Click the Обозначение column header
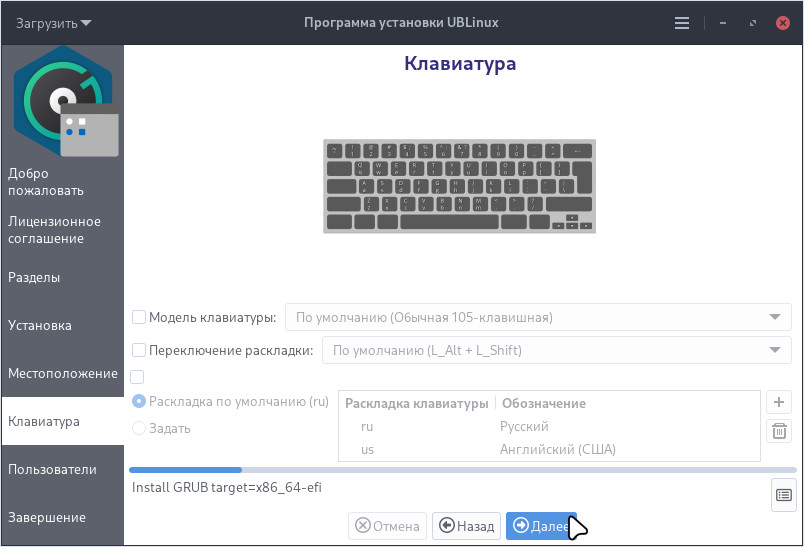804x547 pixels. pyautogui.click(x=544, y=403)
